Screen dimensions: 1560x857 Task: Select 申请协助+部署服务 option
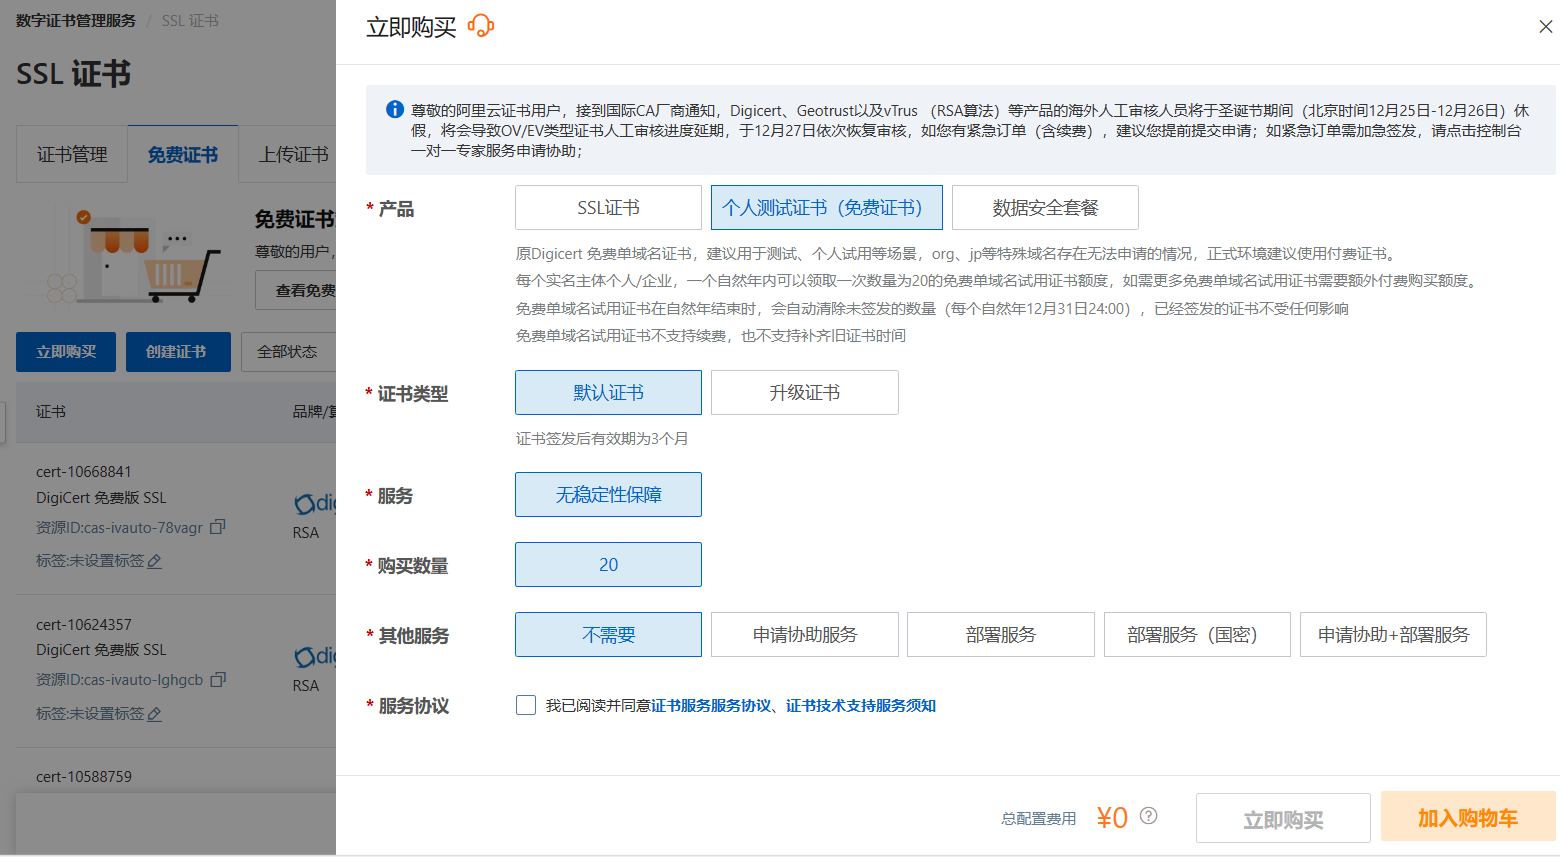click(x=1393, y=634)
